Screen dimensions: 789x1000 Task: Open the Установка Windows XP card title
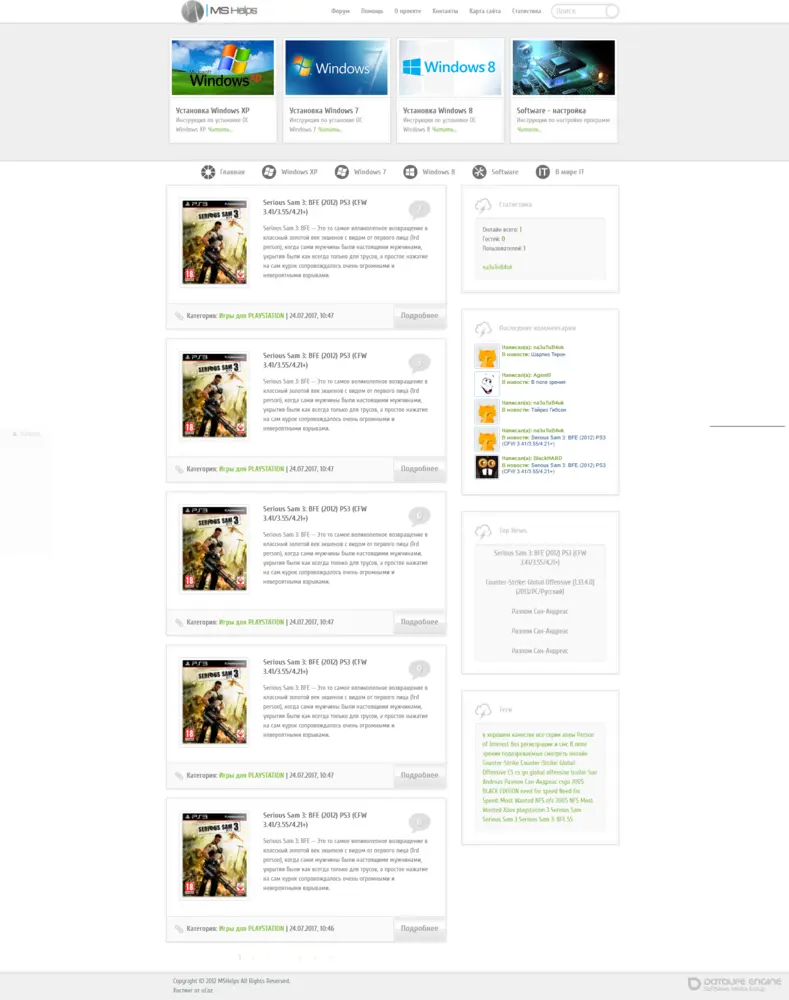coord(212,110)
